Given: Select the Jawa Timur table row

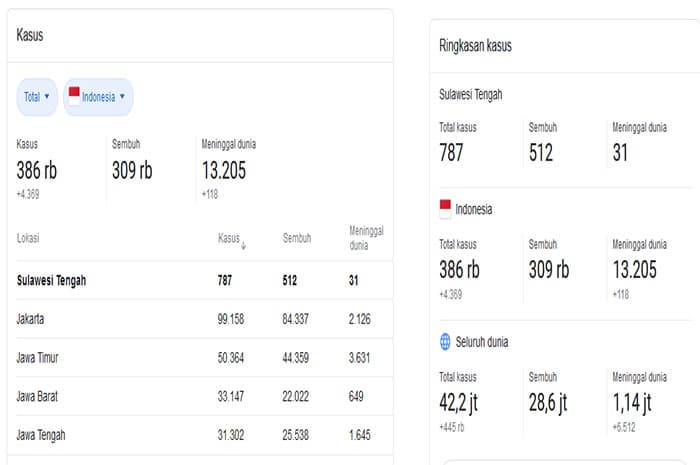Looking at the screenshot, I should pos(204,357).
